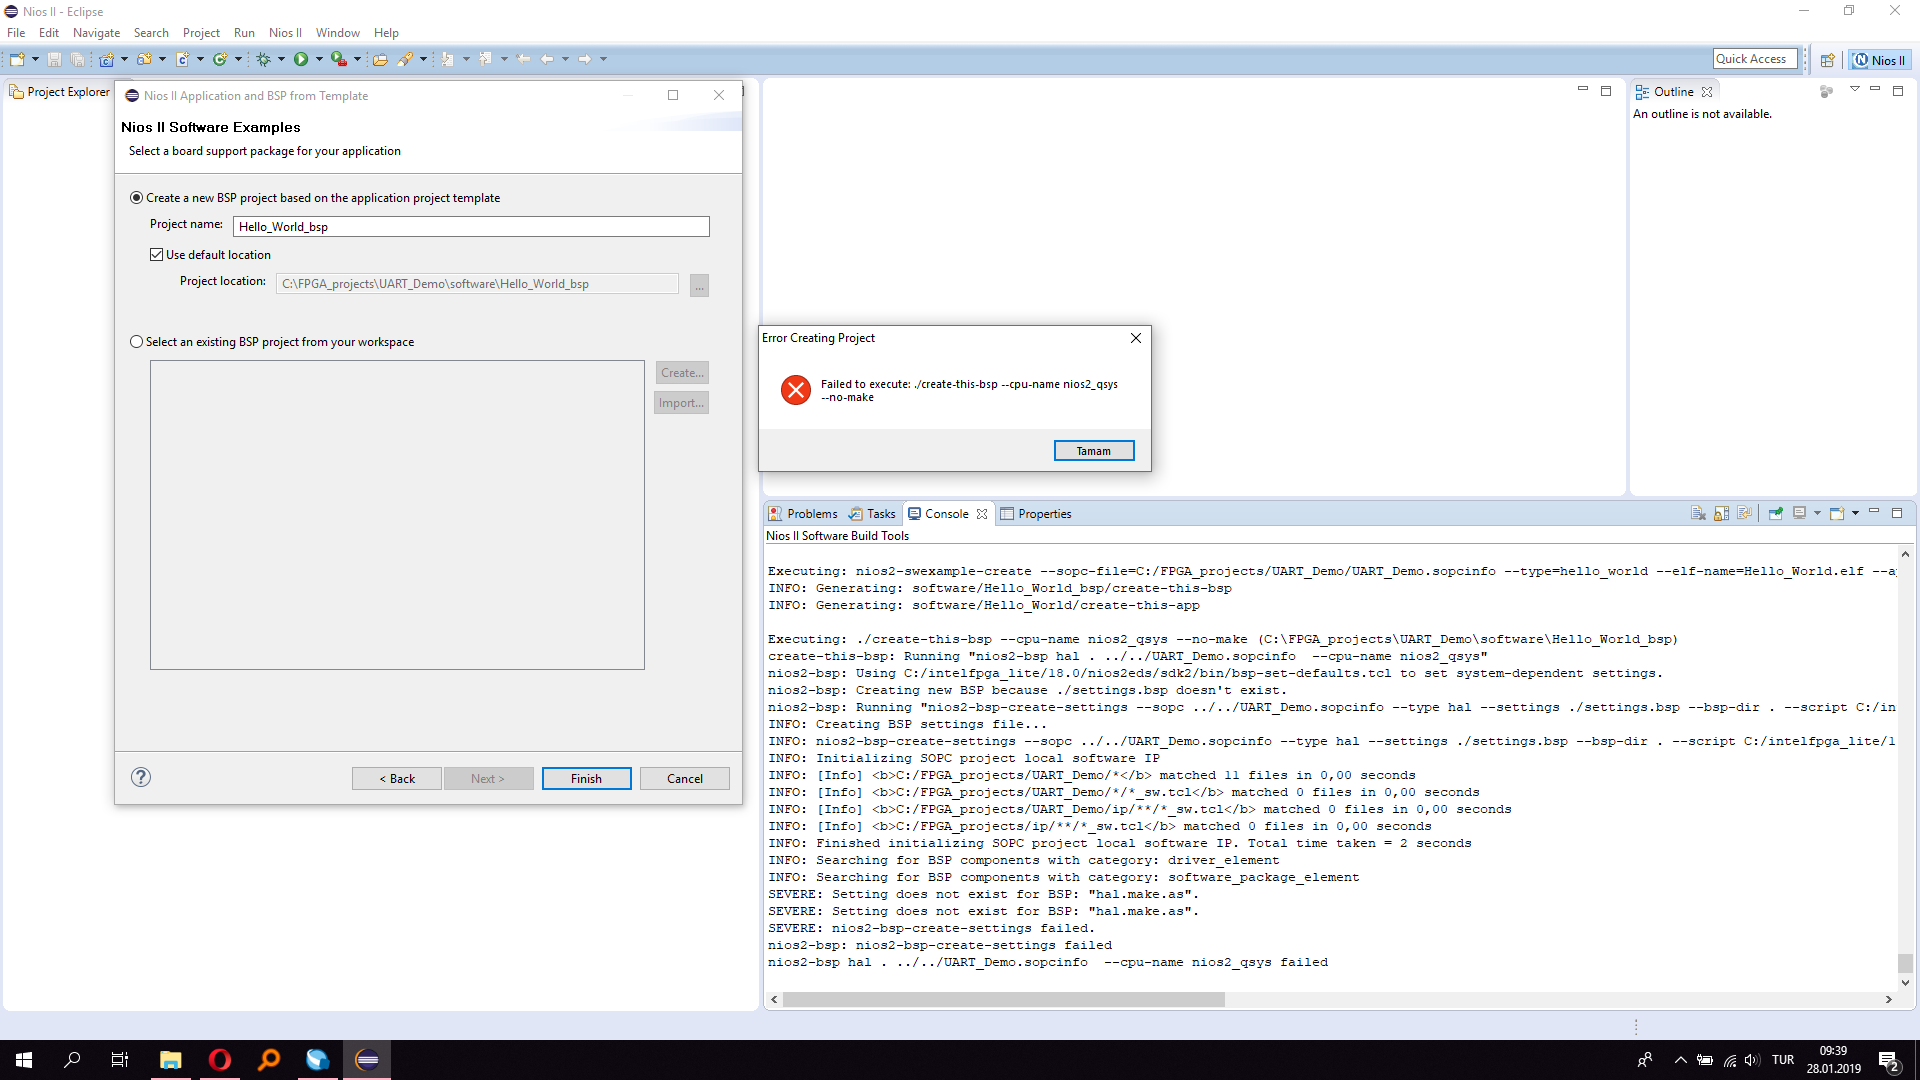Expand the External Tools dropdown arrow
Screen dimensions: 1920x1080
[357, 59]
